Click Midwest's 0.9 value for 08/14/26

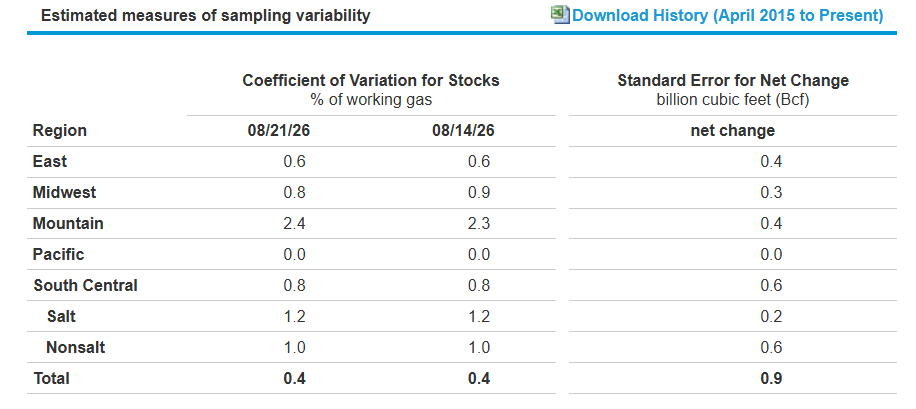pyautogui.click(x=479, y=192)
